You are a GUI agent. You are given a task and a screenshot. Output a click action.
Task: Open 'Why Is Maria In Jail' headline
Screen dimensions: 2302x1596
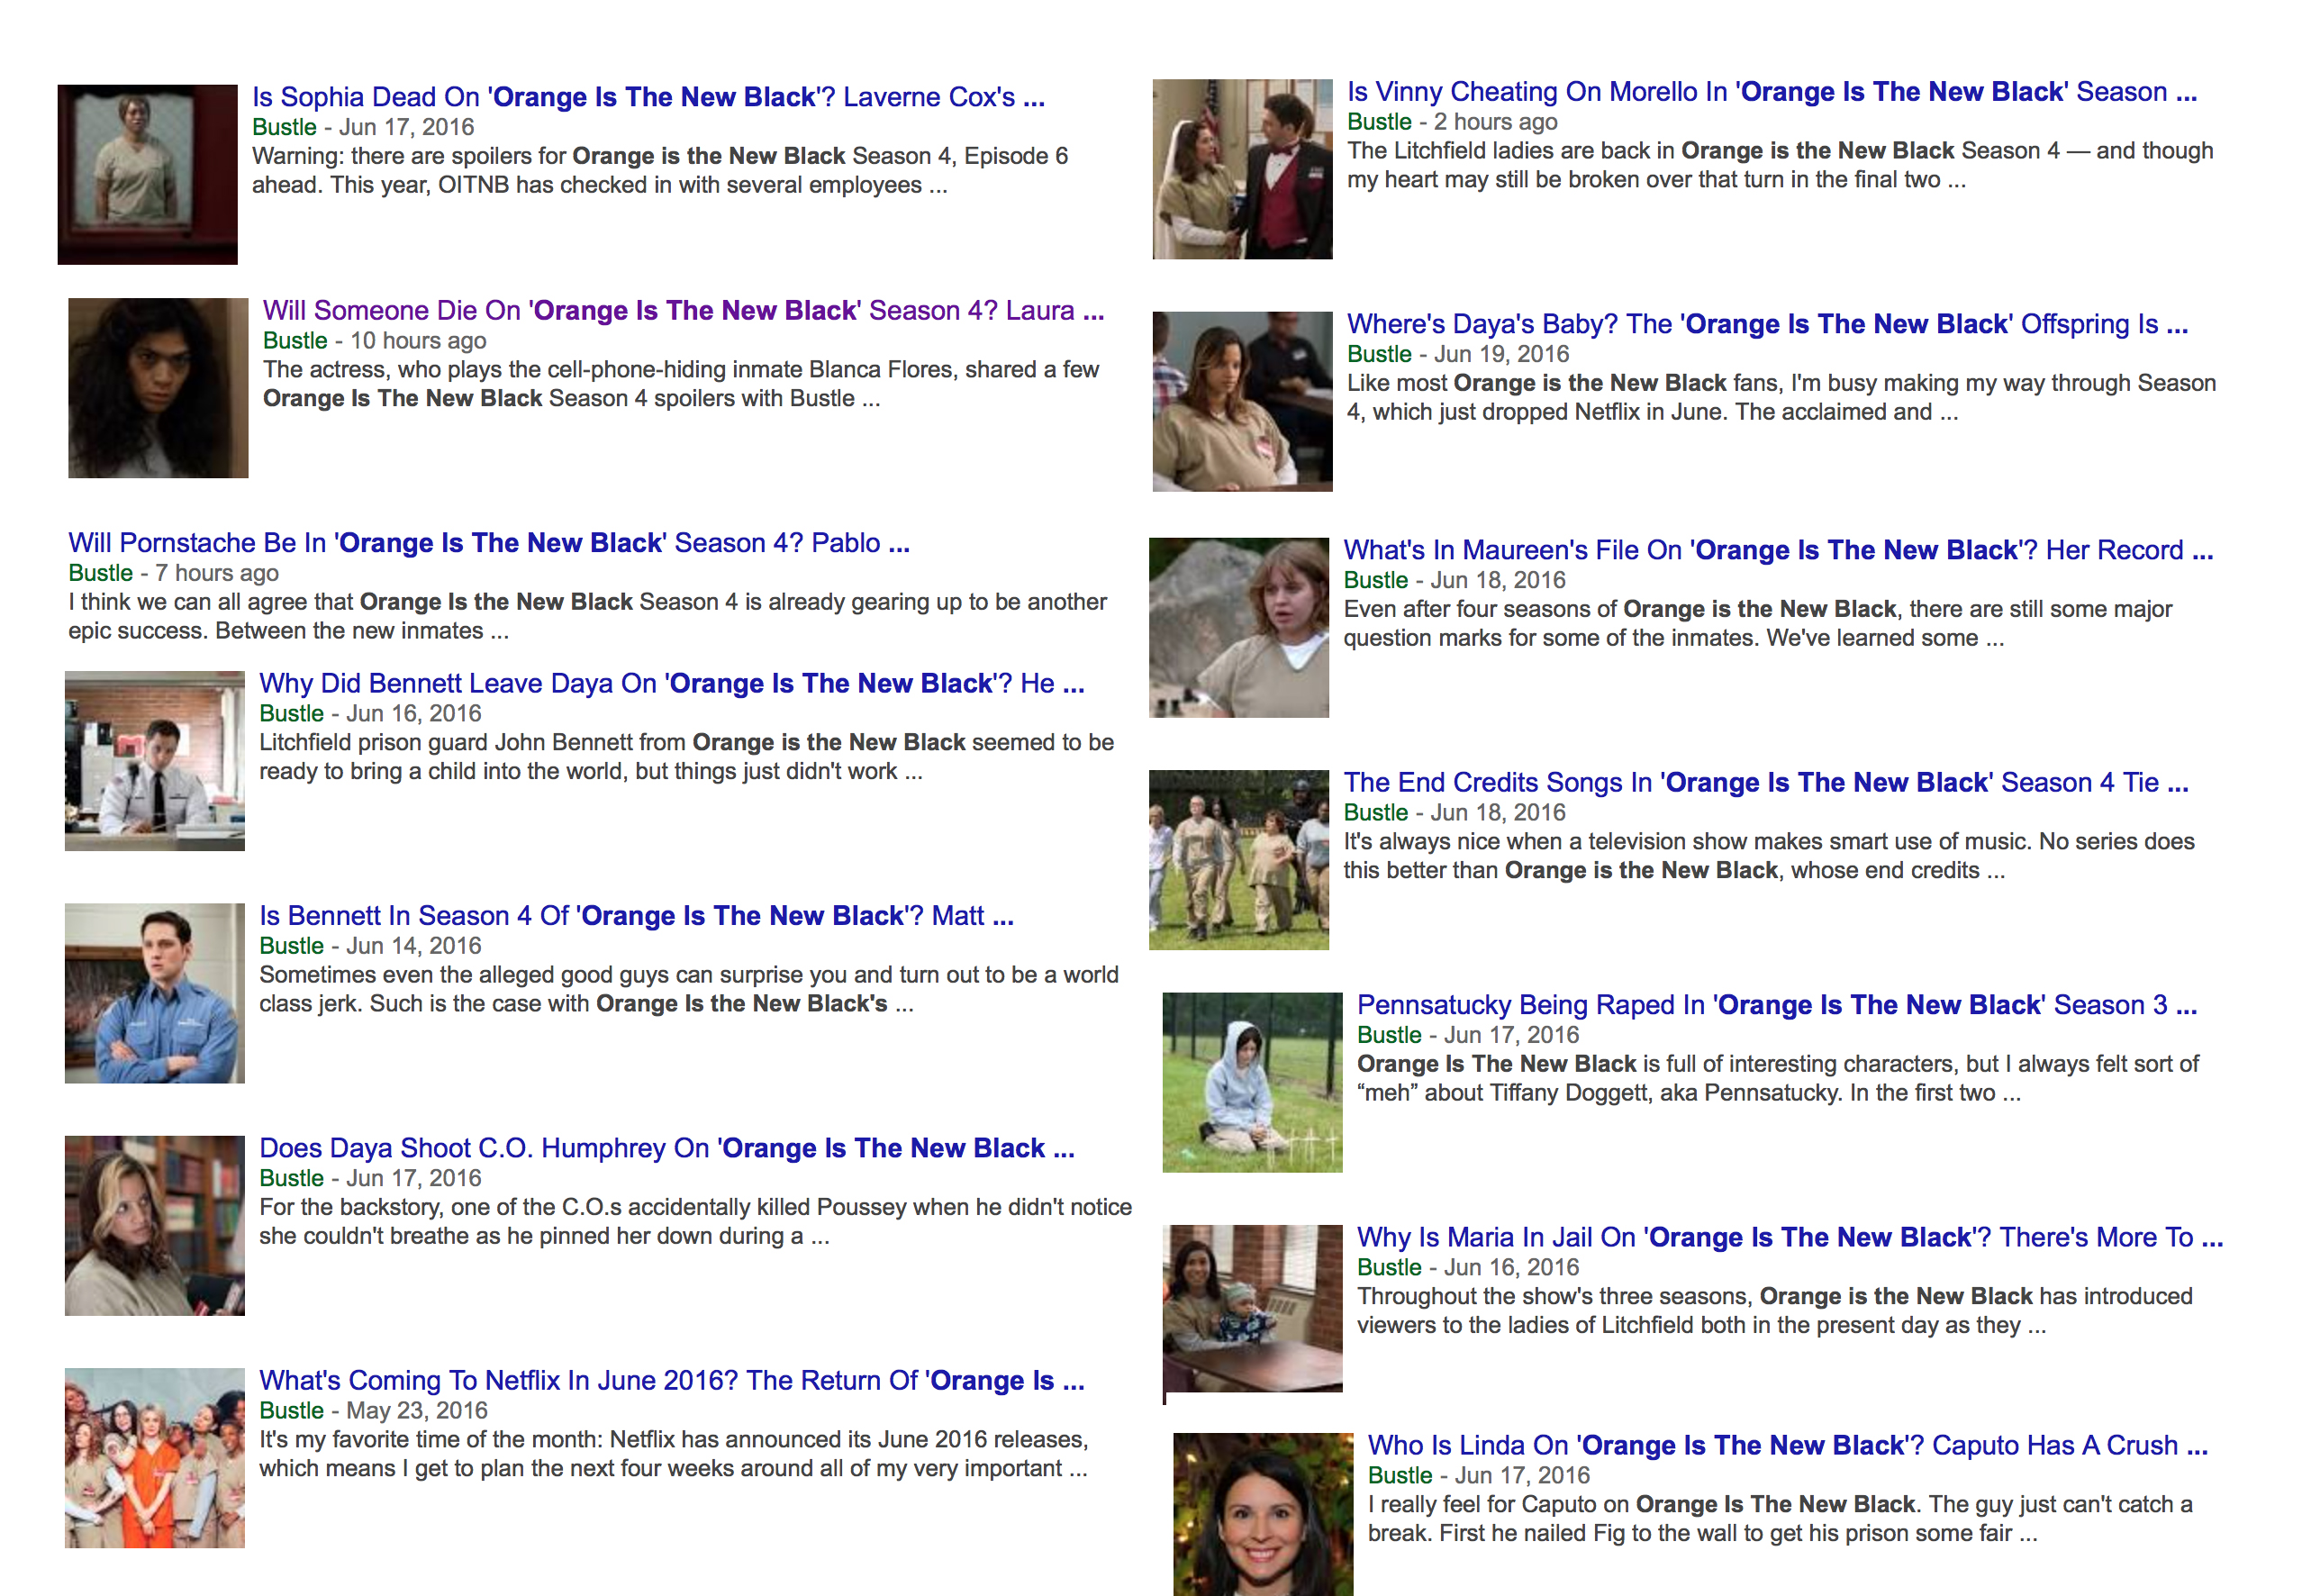(1790, 1238)
